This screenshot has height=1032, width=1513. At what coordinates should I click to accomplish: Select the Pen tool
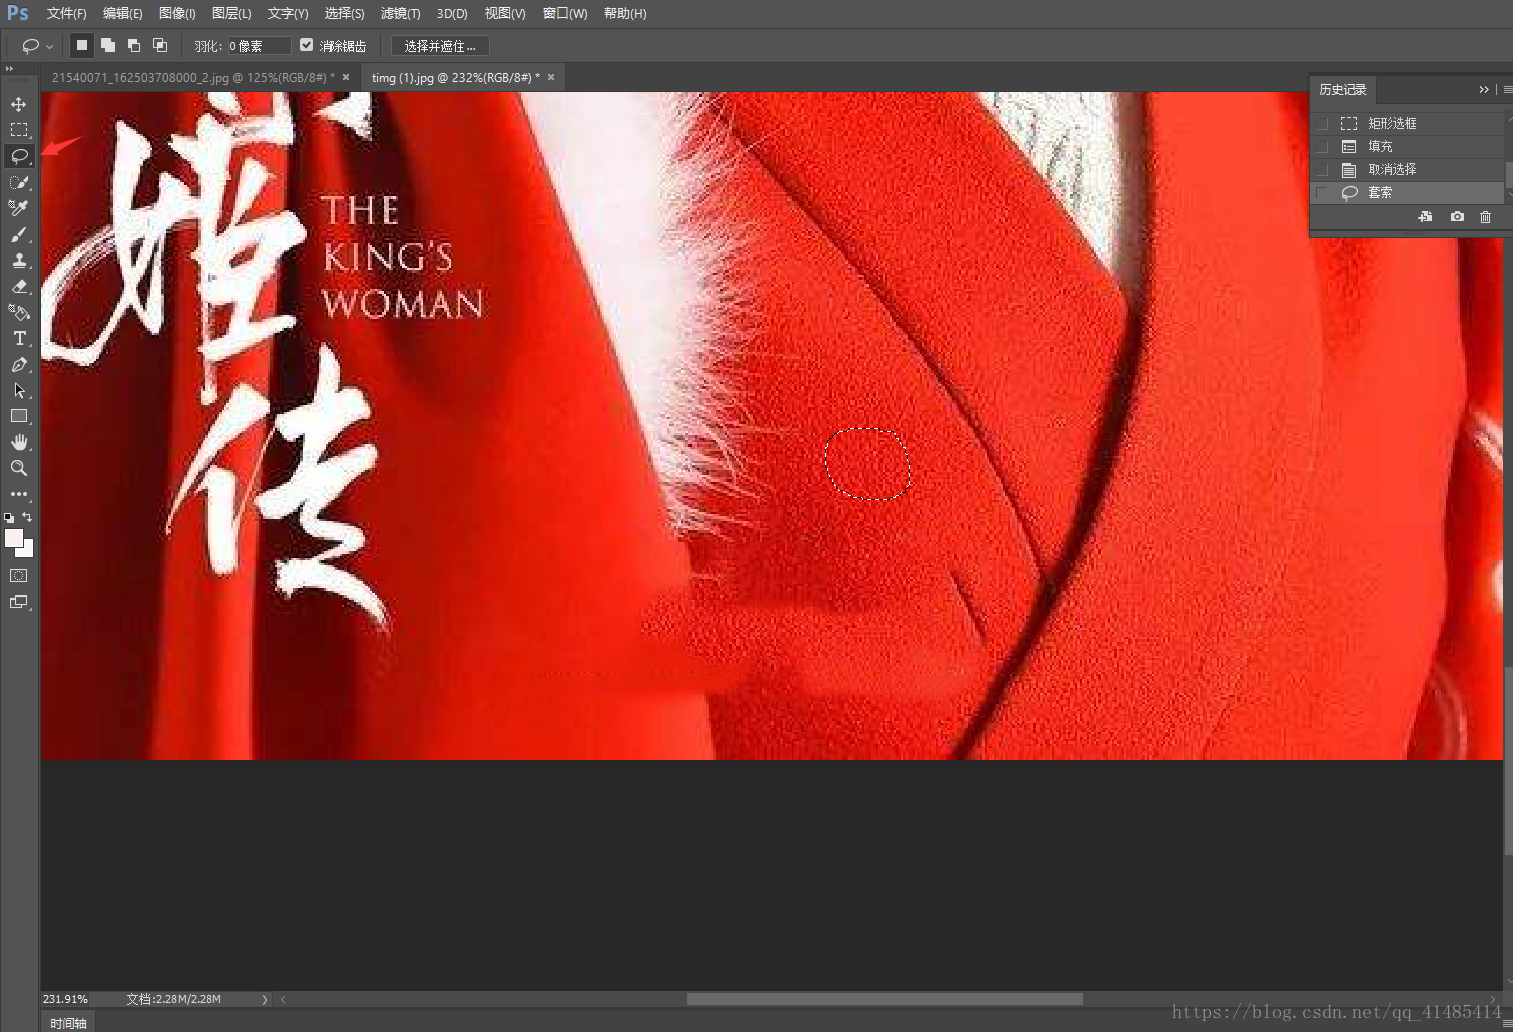click(x=19, y=364)
